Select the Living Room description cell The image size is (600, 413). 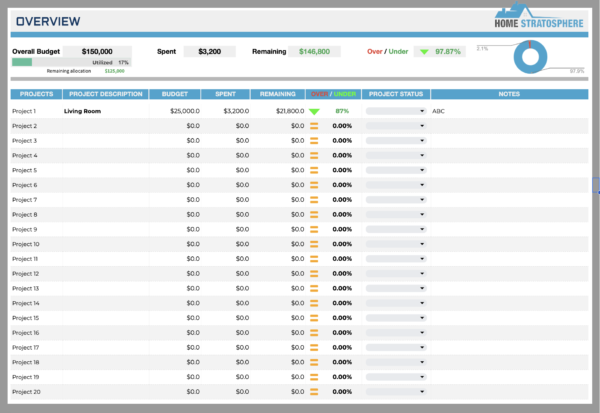[x=106, y=111]
